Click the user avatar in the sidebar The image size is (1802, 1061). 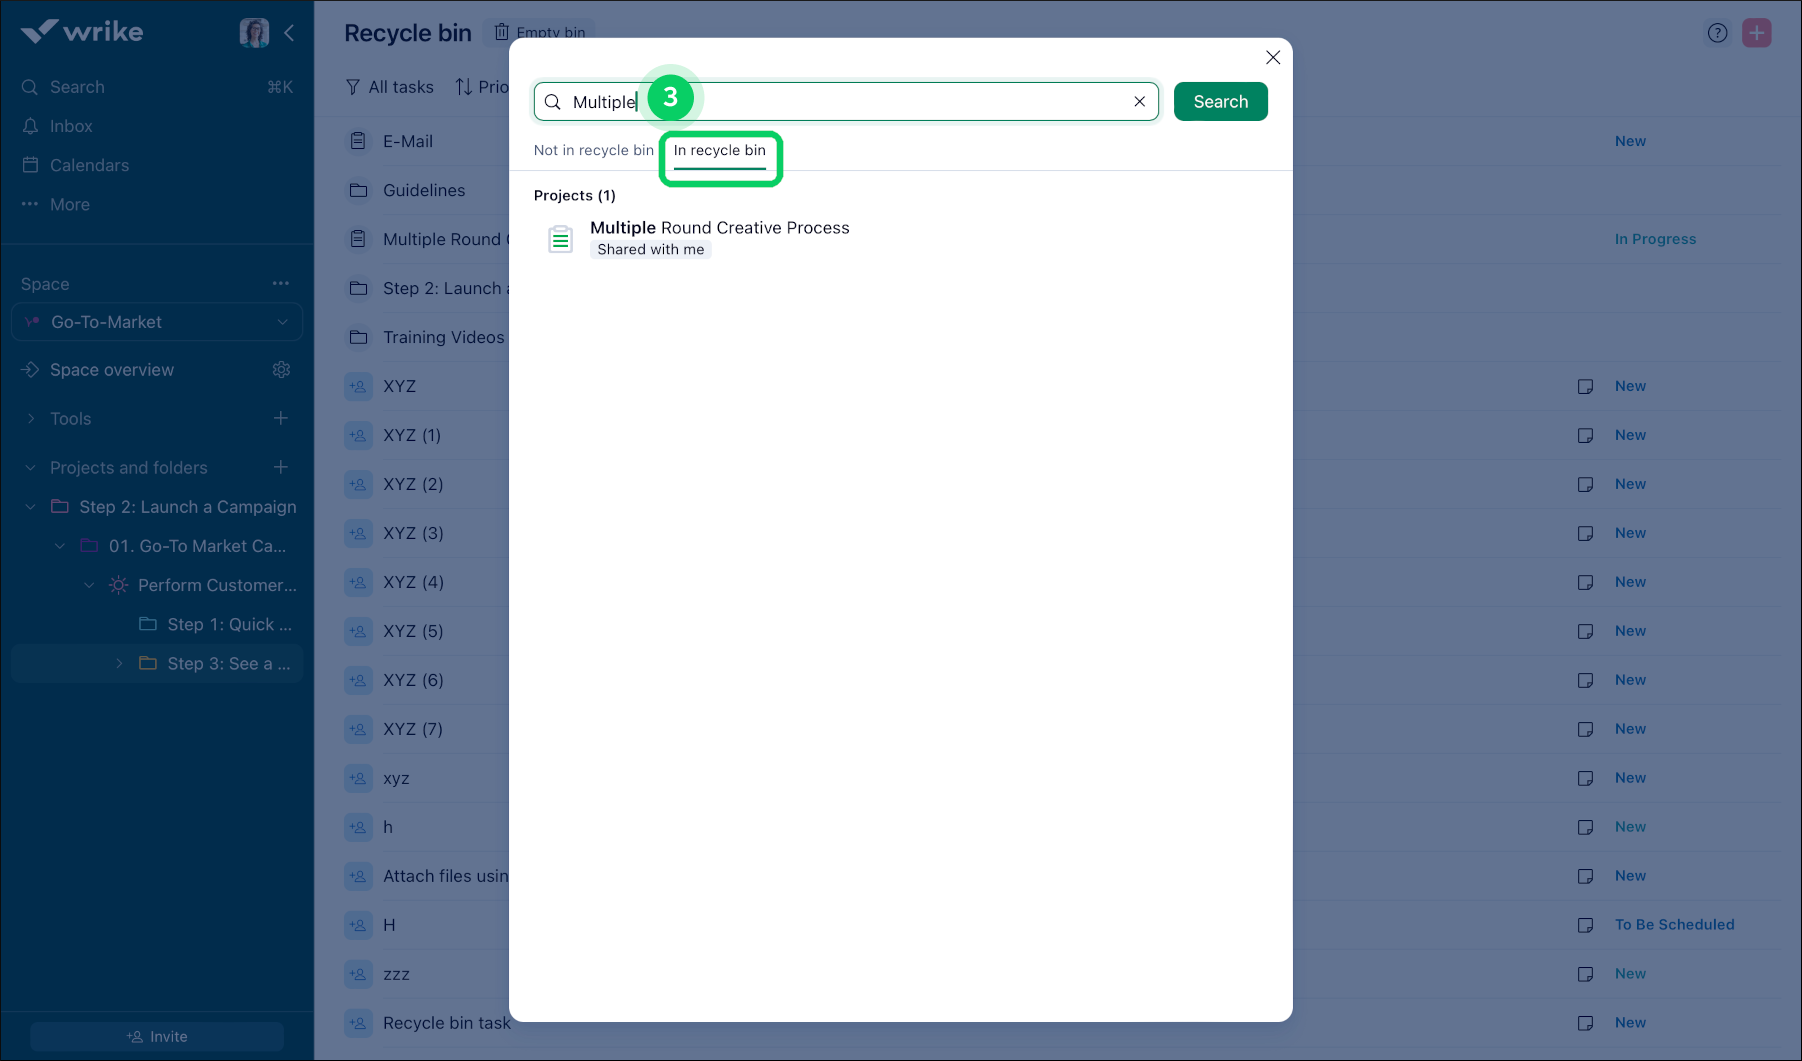tap(255, 32)
